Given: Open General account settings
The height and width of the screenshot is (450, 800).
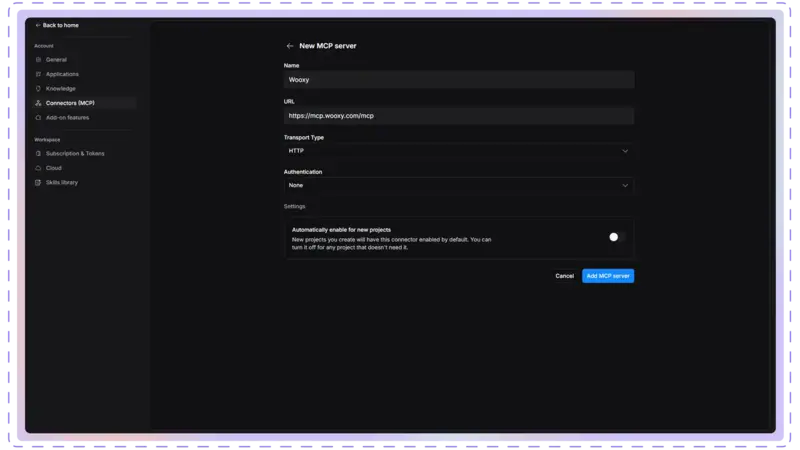Looking at the screenshot, I should (56, 60).
